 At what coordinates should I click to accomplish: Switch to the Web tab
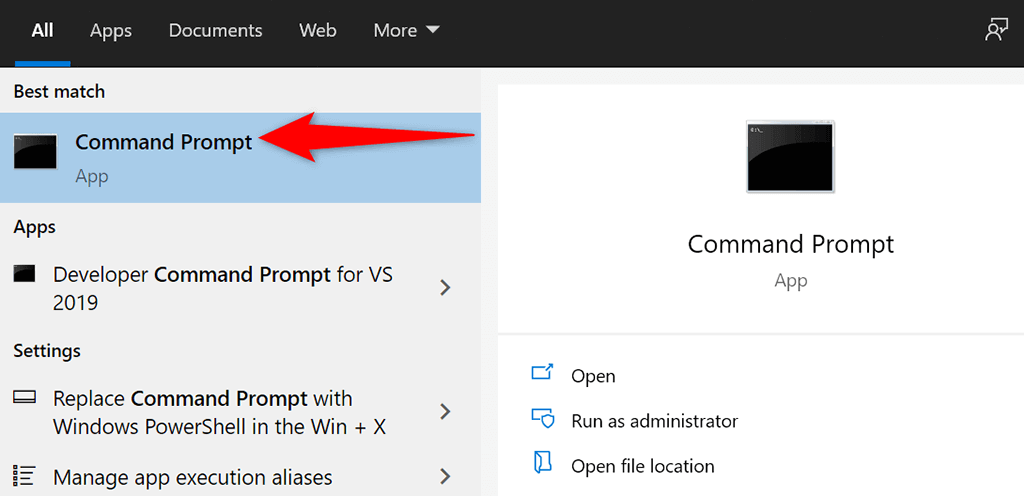coord(317,31)
